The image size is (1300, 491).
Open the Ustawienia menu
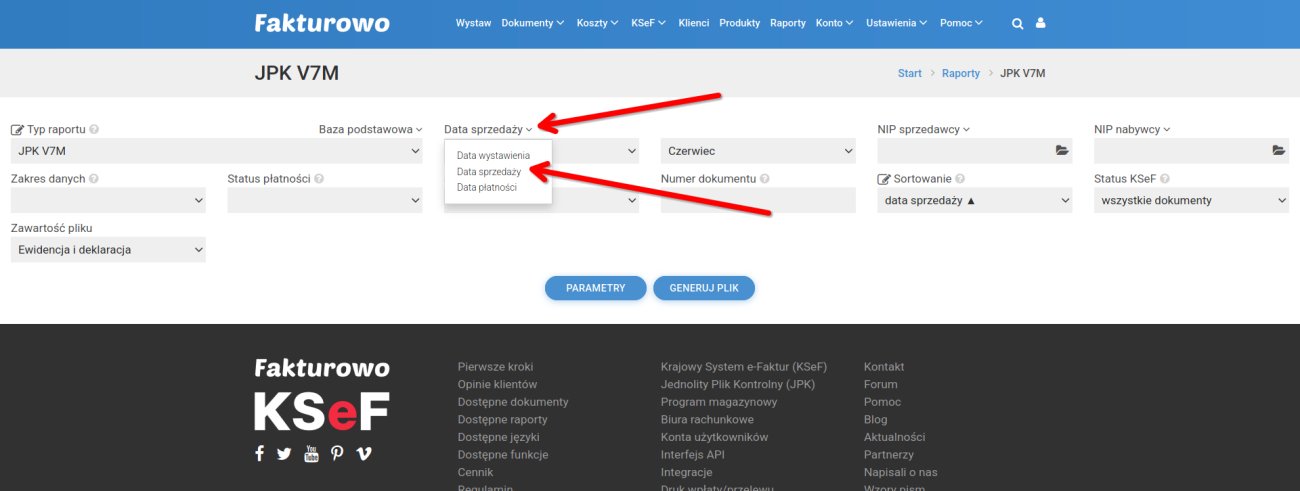pyautogui.click(x=897, y=23)
